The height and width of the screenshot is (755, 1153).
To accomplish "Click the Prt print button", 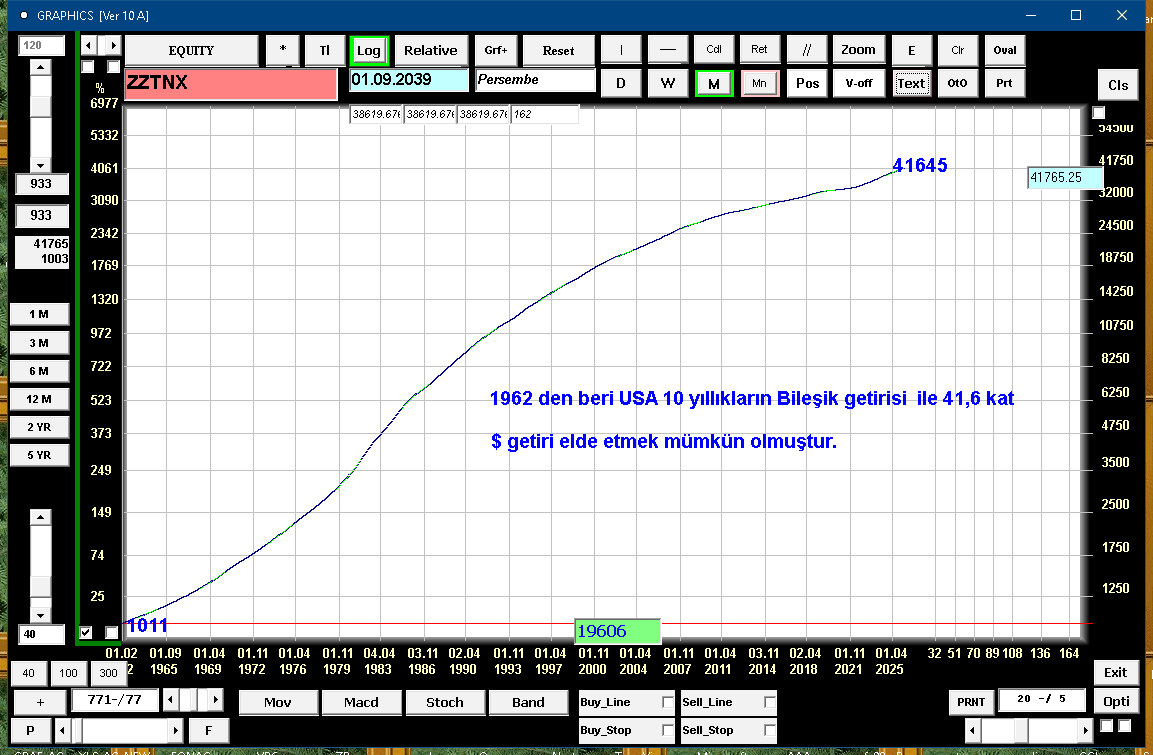I will (x=1004, y=83).
